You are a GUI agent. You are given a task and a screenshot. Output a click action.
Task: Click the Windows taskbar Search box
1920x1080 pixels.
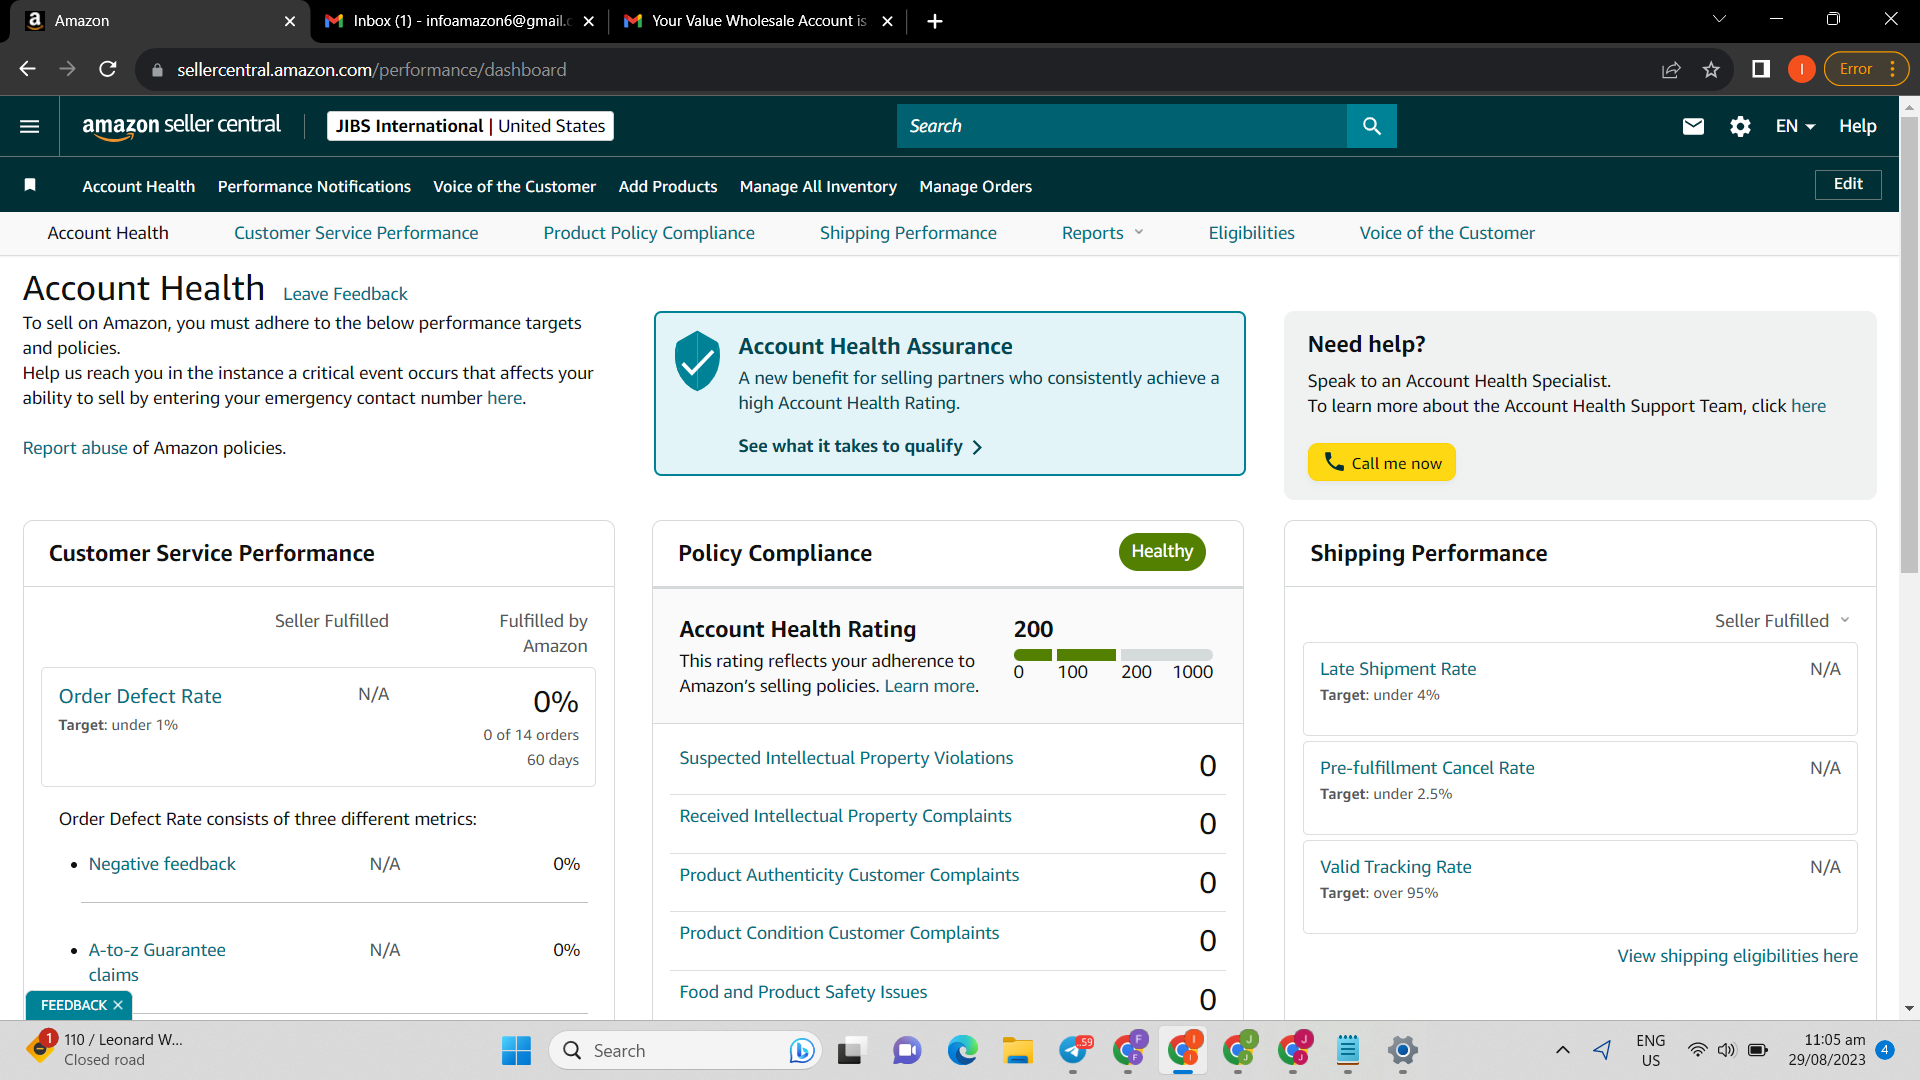click(684, 1050)
